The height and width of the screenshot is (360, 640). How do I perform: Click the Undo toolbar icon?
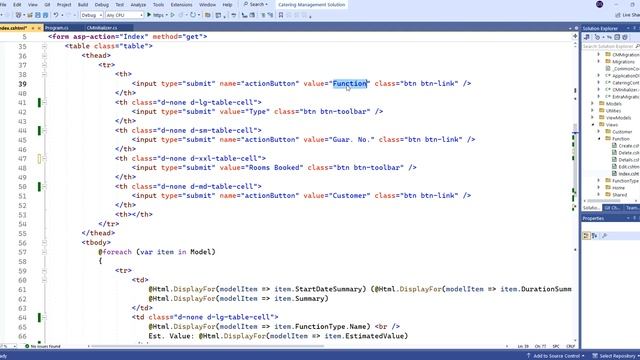coord(56,15)
